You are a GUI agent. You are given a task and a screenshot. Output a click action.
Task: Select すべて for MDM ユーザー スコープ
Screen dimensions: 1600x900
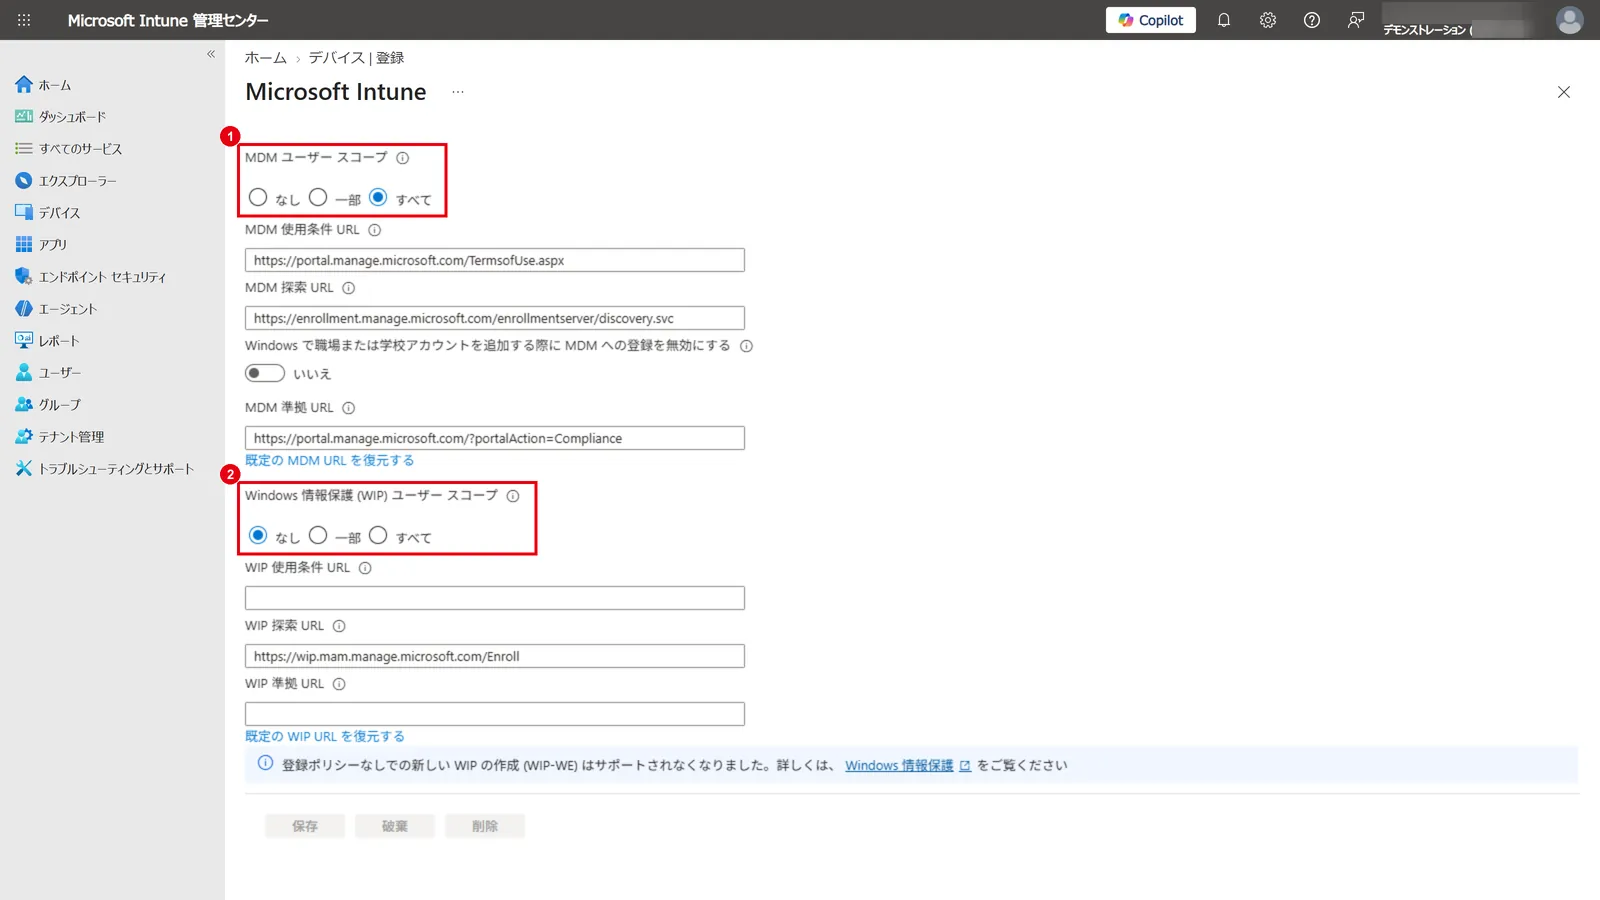click(x=378, y=198)
